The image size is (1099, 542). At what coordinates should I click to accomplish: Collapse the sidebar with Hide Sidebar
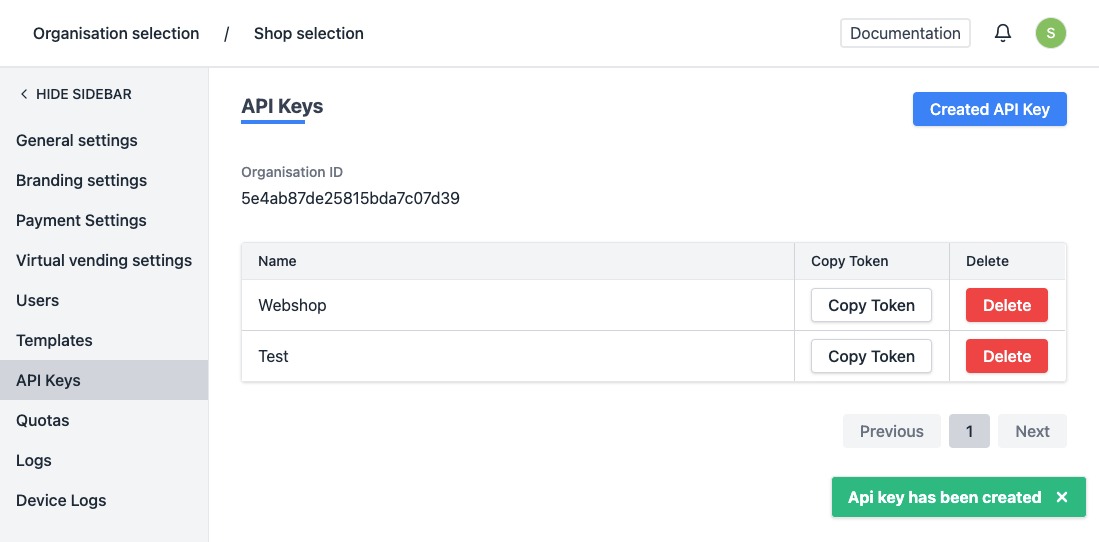tap(76, 94)
